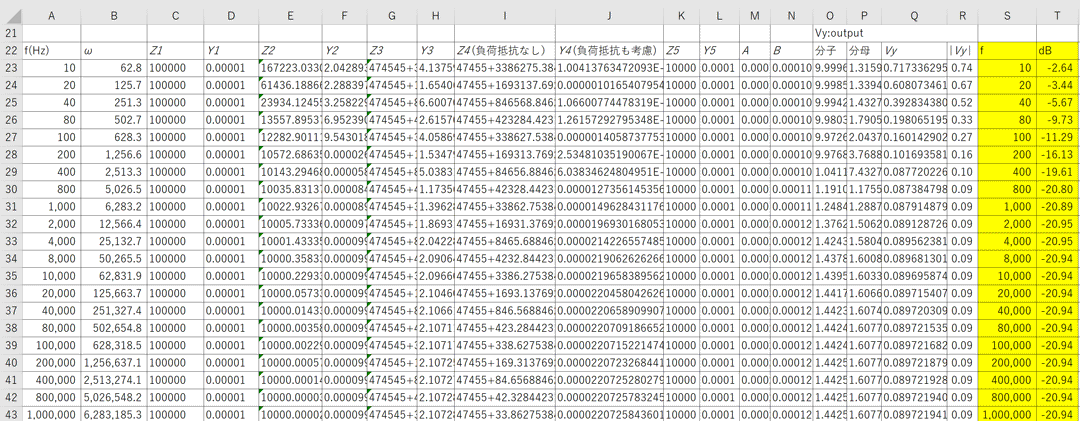1080x421 pixels.
Task: Click the 'Z1' header cell
Action: 175,51
